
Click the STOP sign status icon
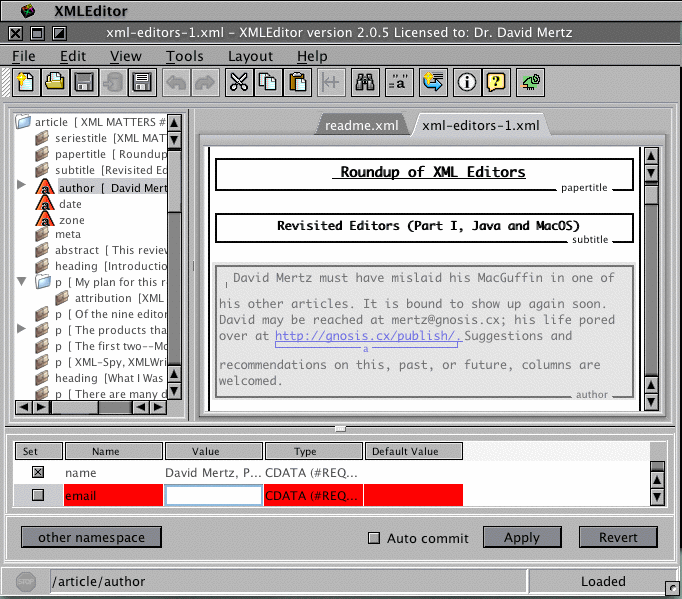click(26, 581)
